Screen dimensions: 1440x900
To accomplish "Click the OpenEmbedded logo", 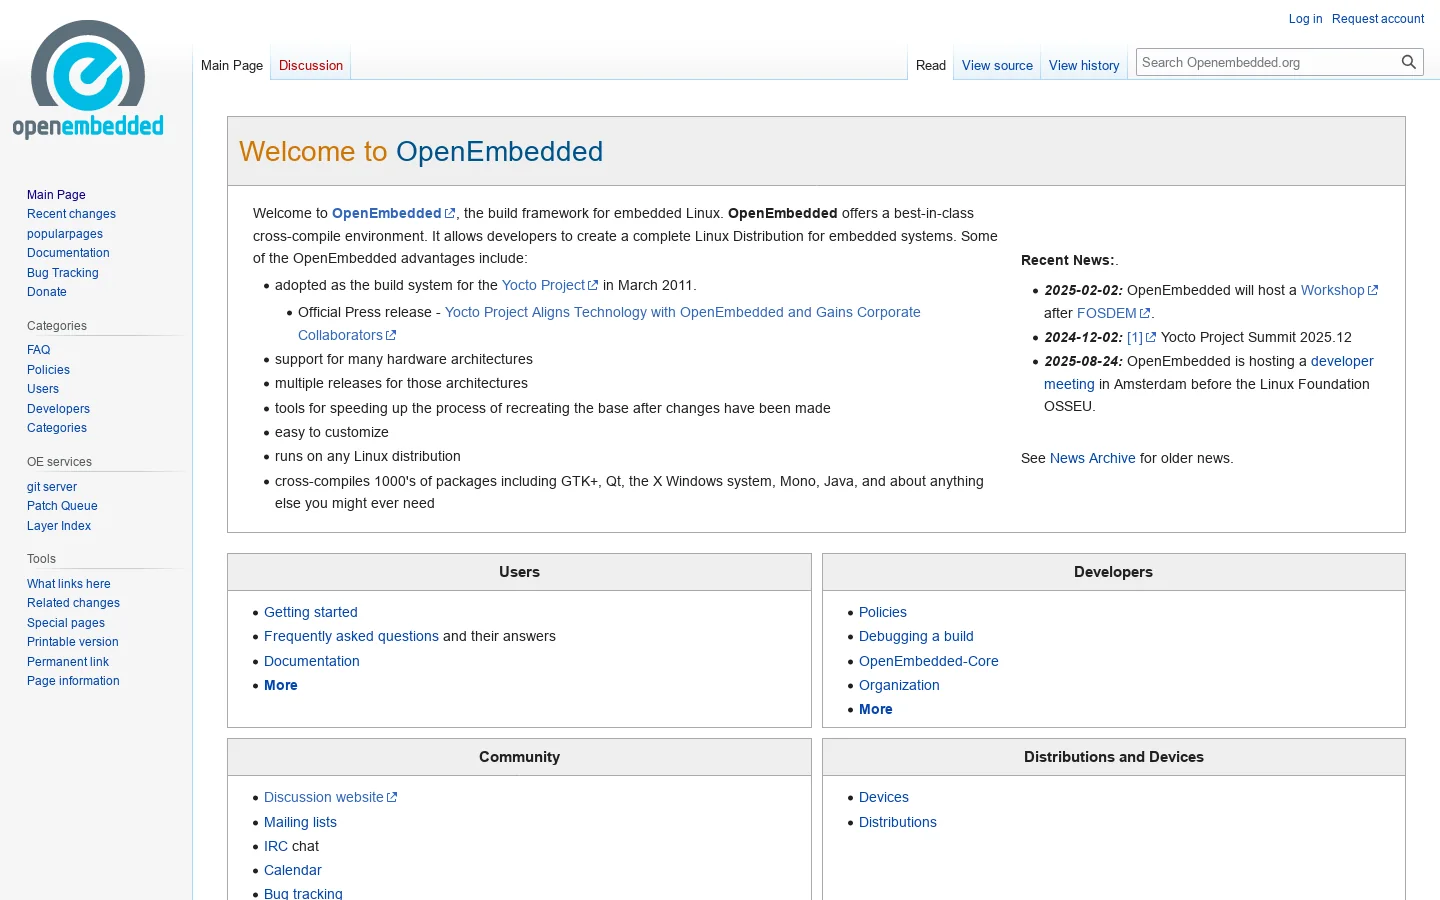I will coord(88,80).
